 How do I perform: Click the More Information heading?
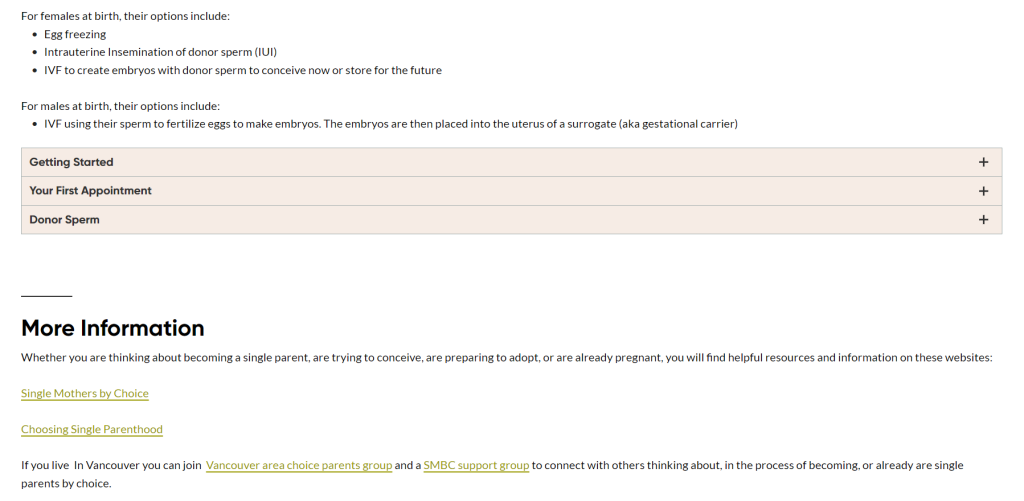click(x=113, y=328)
